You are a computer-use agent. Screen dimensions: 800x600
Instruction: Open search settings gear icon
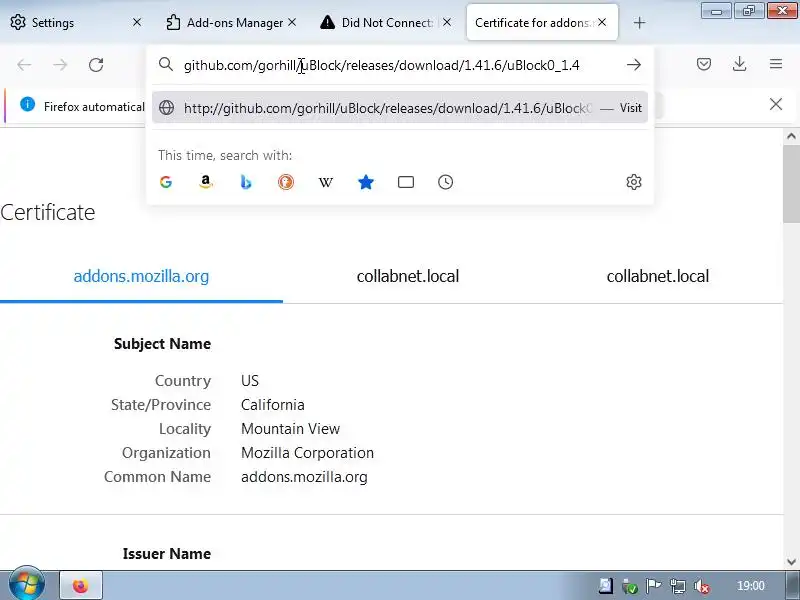point(634,182)
